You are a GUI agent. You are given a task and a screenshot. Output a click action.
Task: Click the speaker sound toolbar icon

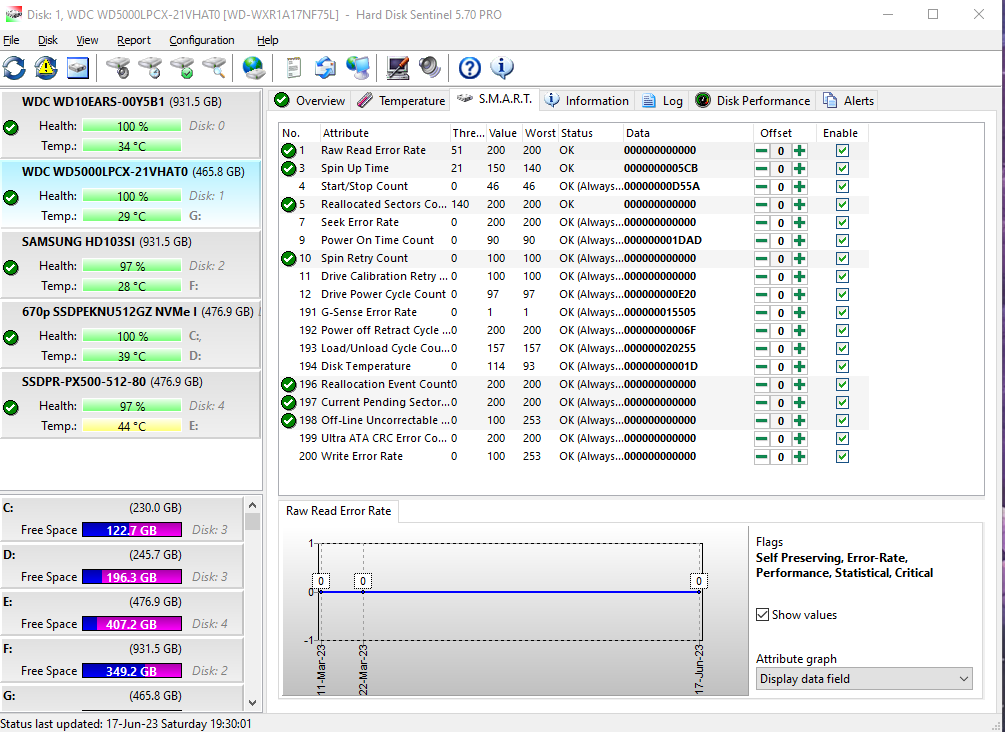(429, 67)
